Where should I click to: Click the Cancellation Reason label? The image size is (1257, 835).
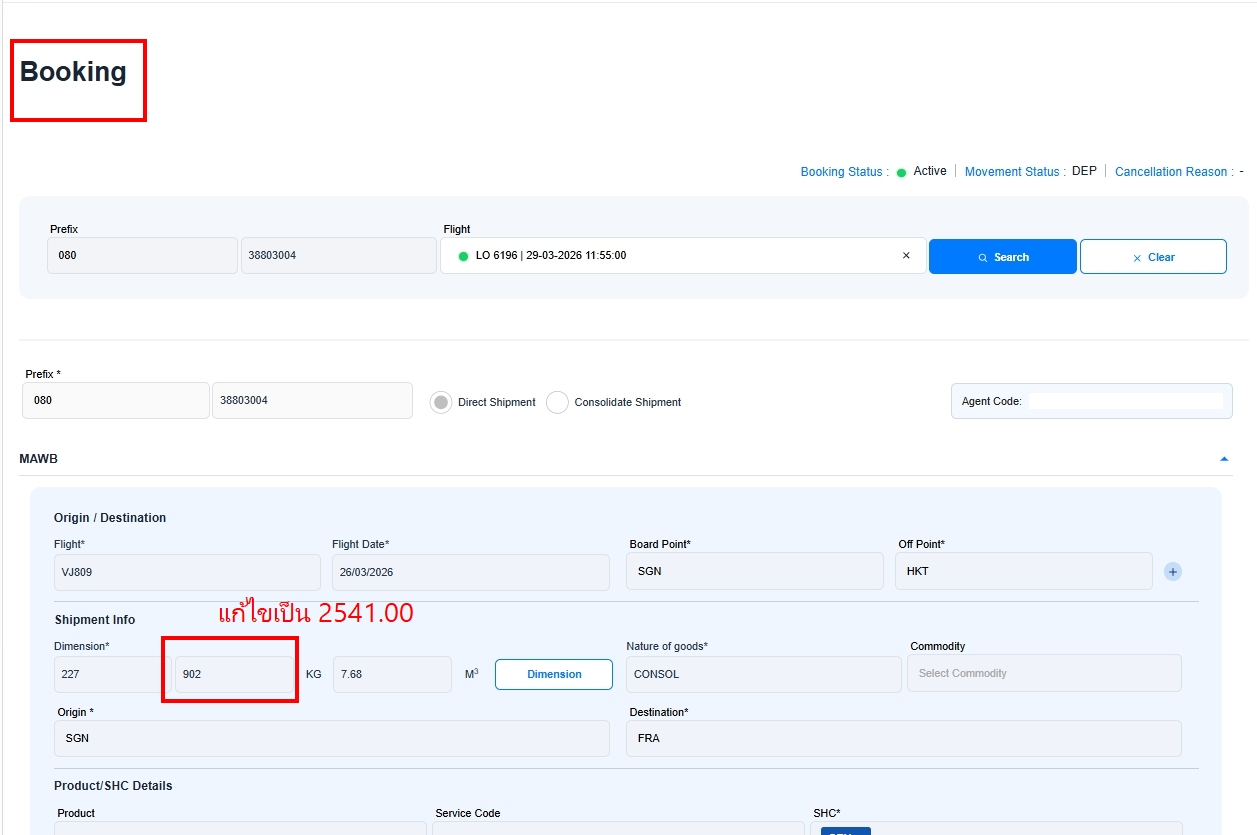[x=1173, y=172]
